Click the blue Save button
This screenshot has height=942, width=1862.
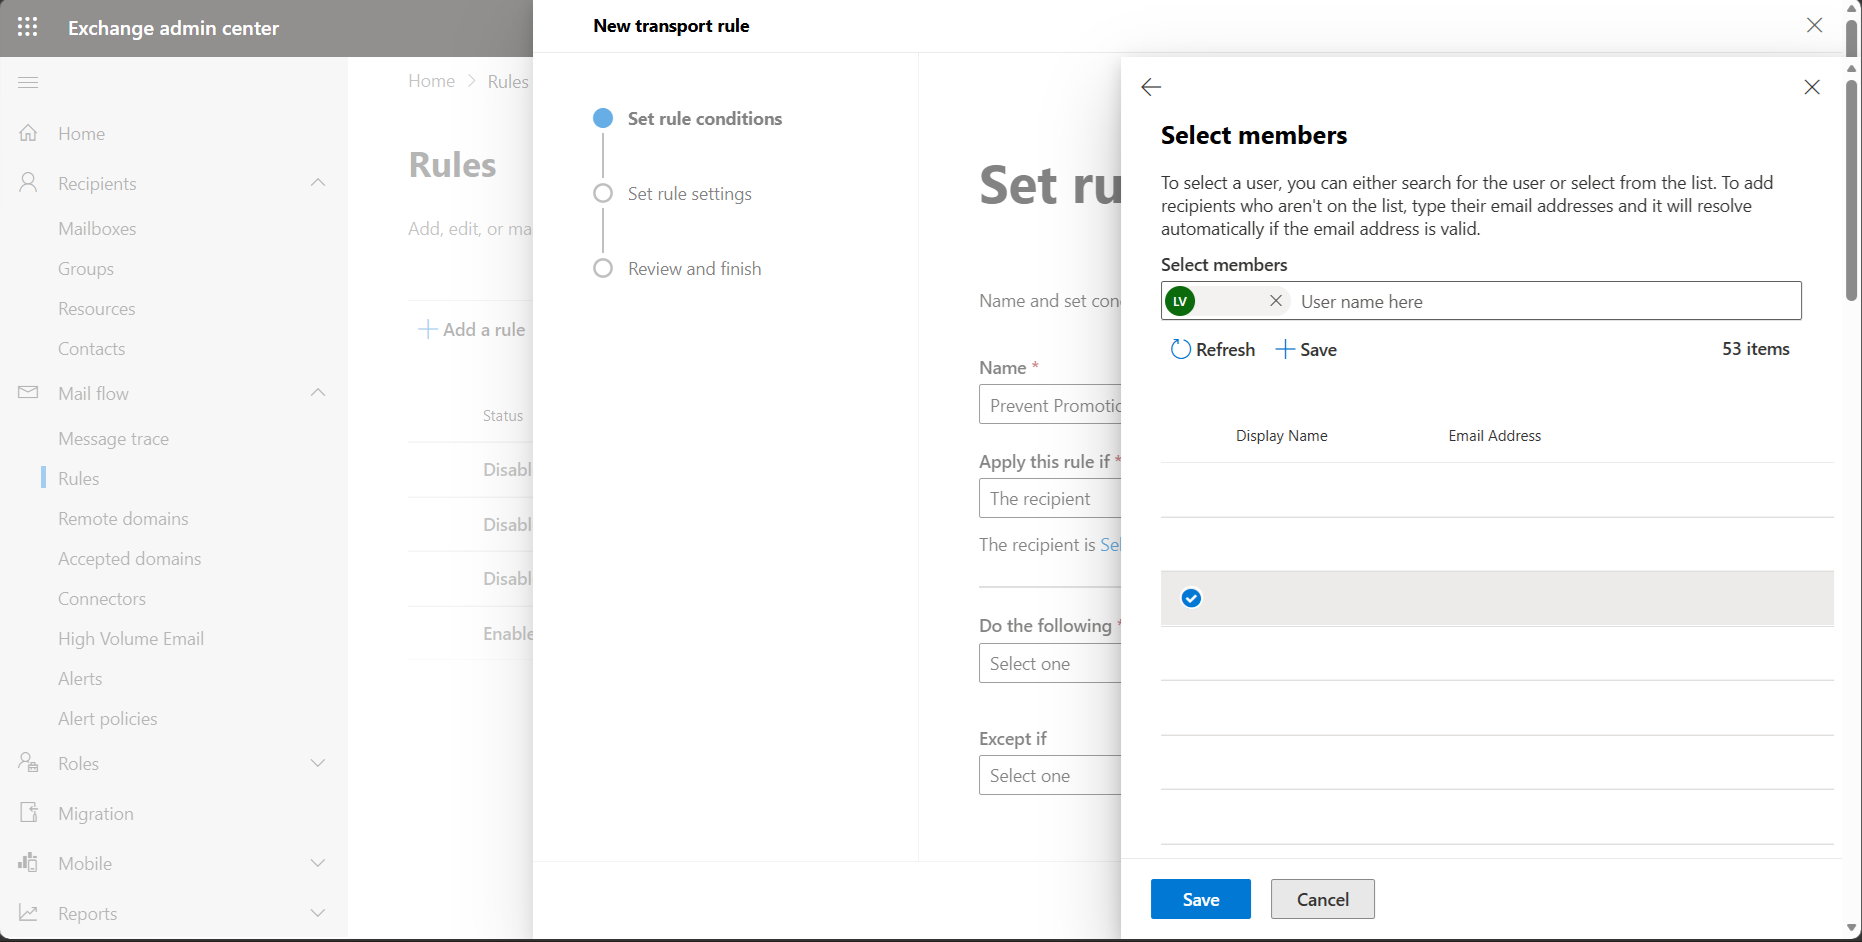pos(1201,899)
